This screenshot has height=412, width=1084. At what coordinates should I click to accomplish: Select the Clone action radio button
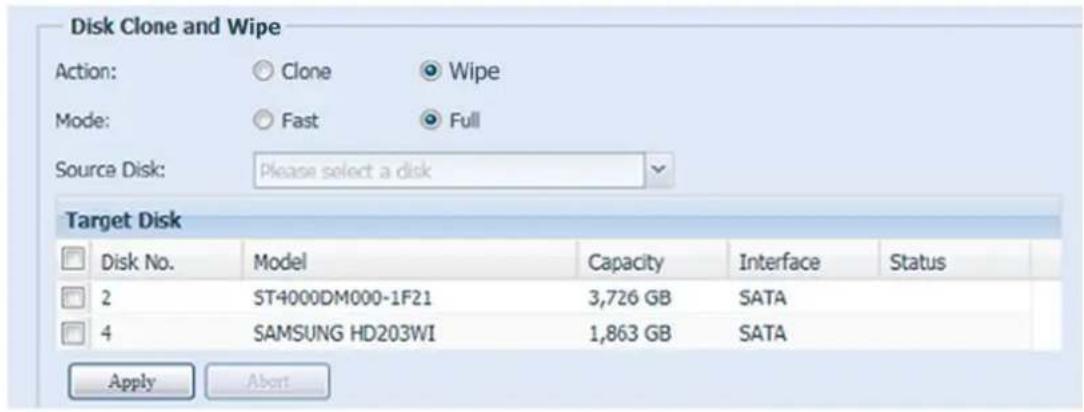[x=260, y=73]
